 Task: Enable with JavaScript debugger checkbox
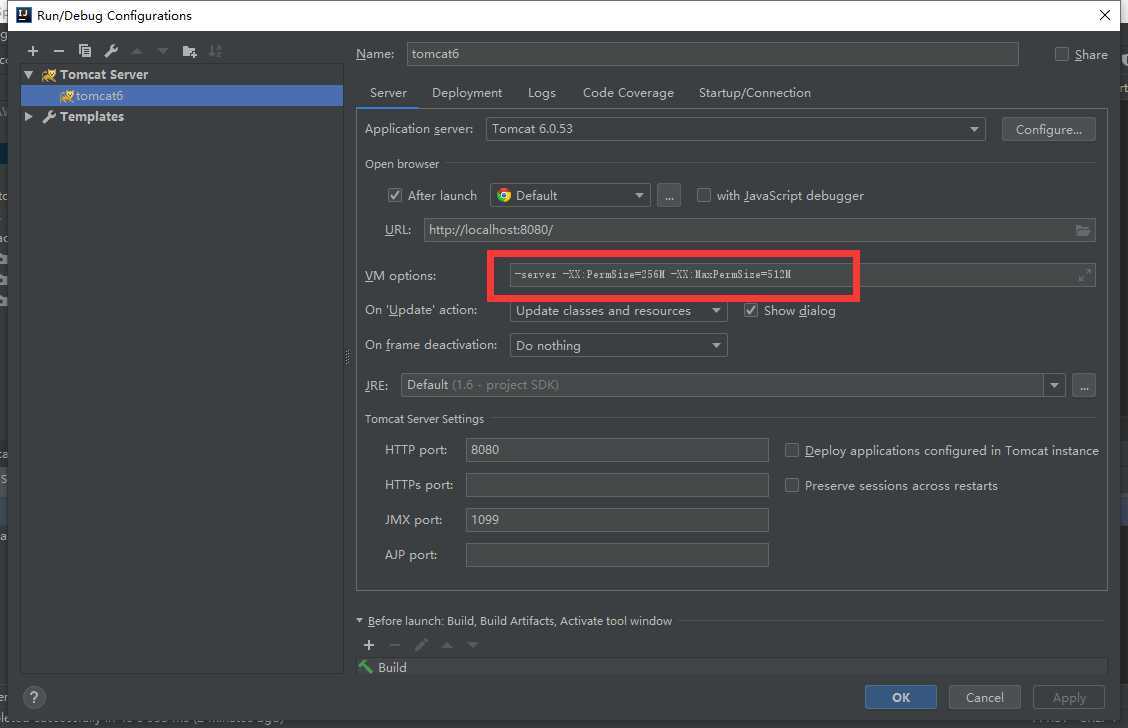(x=704, y=196)
